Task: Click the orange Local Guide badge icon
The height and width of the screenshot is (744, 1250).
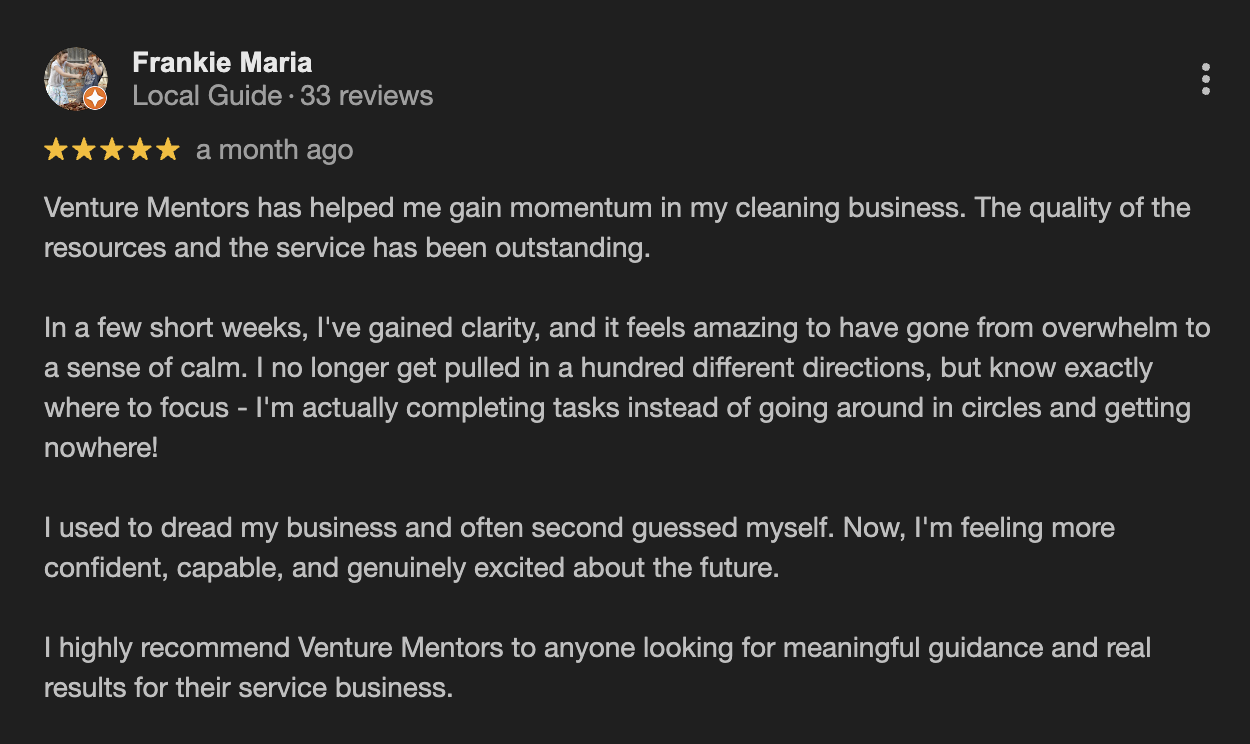Action: click(95, 98)
